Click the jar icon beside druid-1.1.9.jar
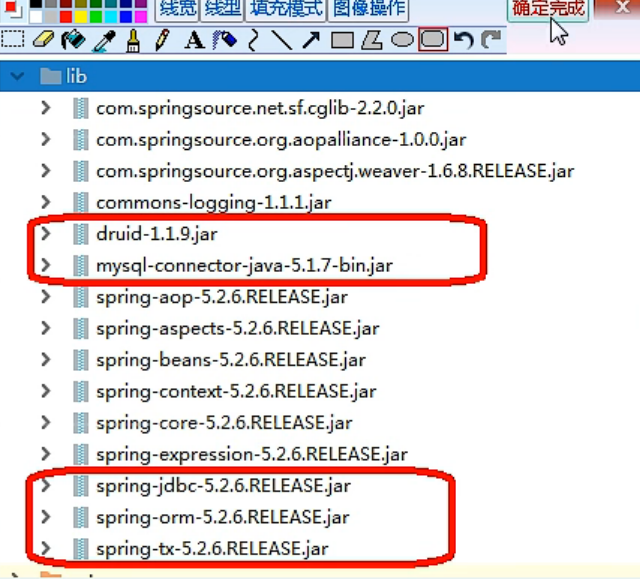Screen dimensions: 640x579 tap(80, 234)
